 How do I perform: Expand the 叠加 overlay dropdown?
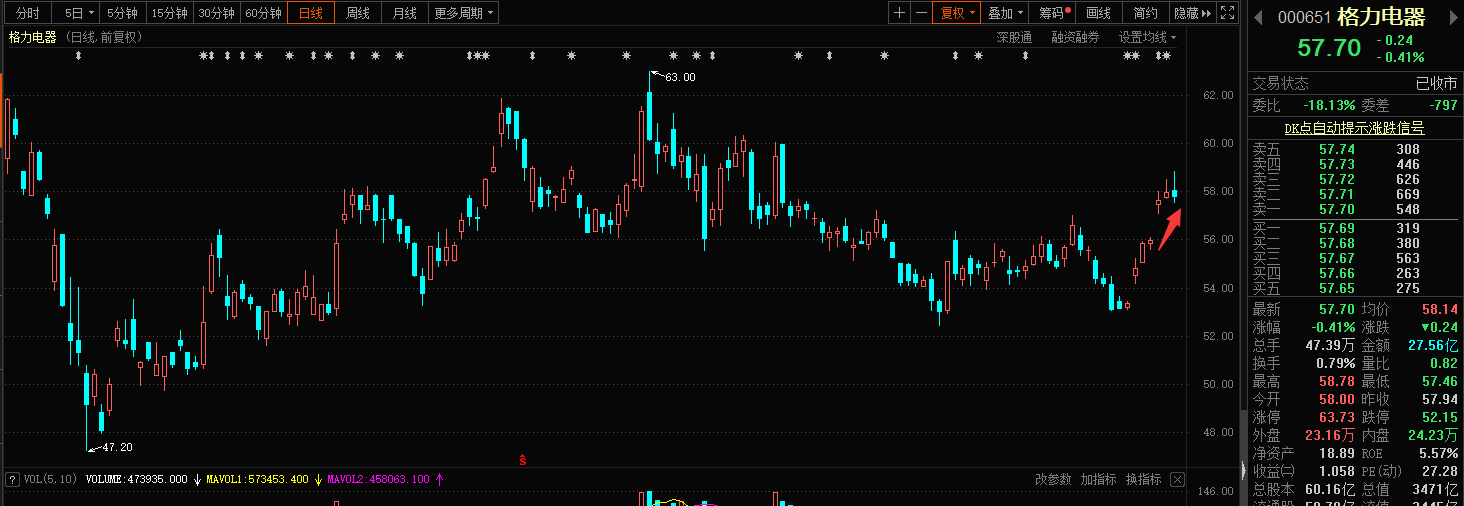[1005, 13]
